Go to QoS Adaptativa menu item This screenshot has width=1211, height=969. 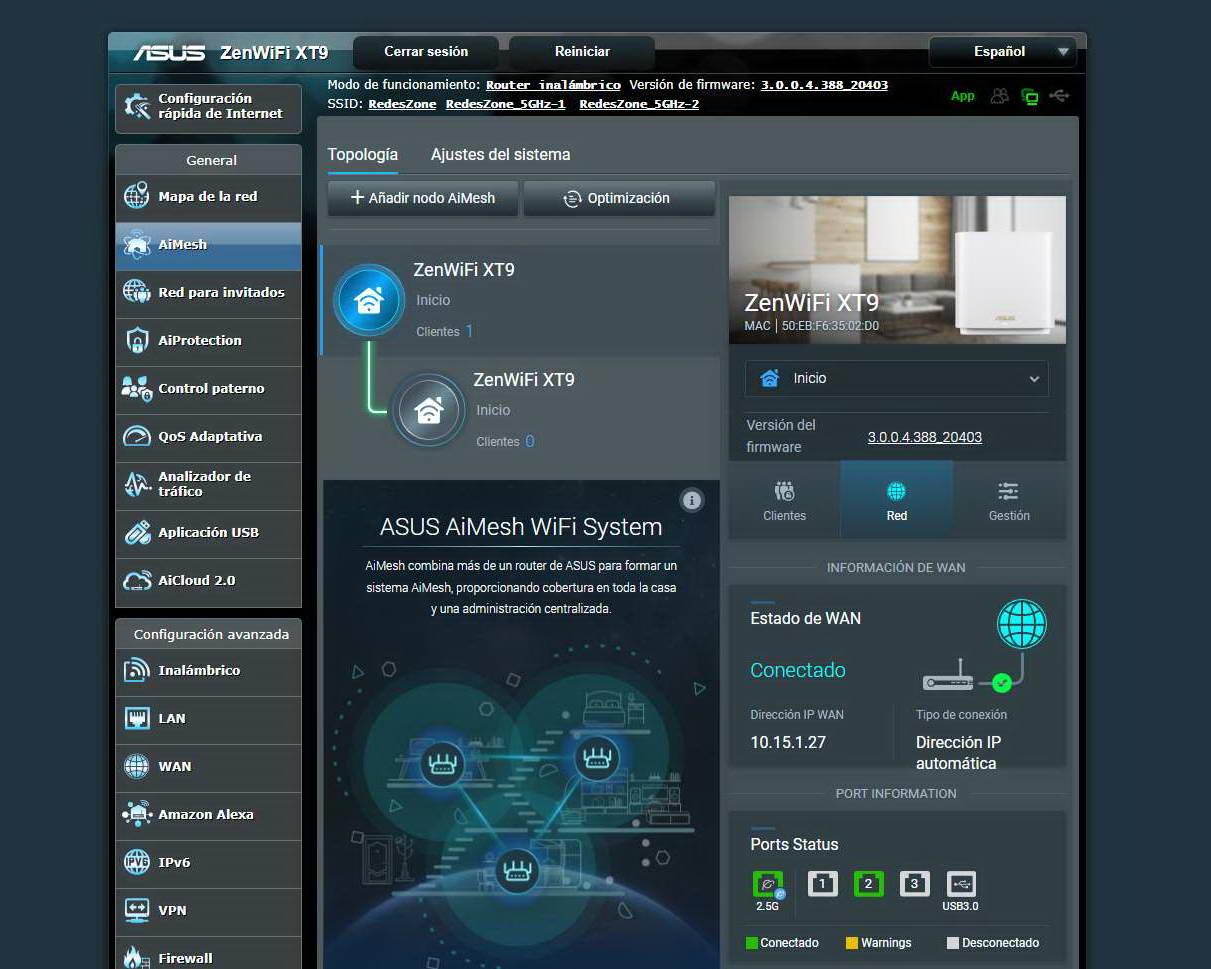208,437
